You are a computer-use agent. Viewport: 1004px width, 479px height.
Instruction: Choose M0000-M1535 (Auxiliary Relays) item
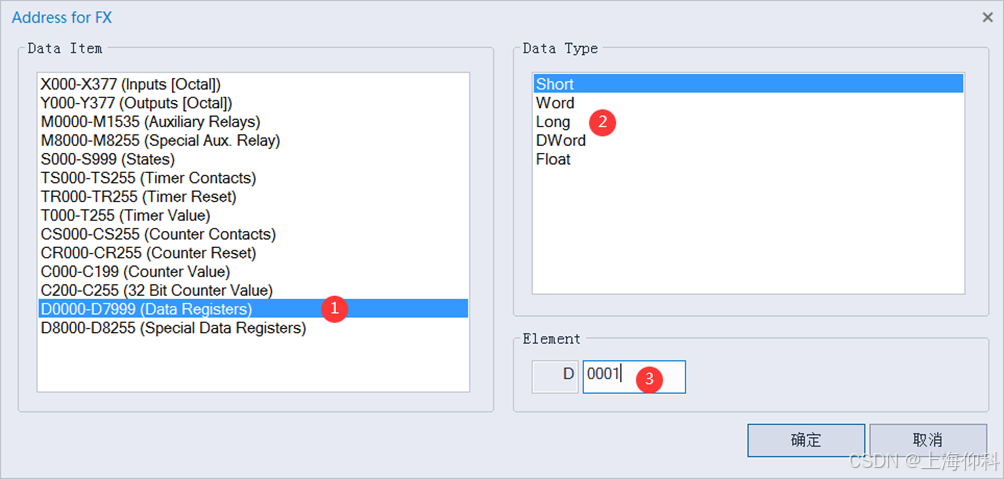click(150, 122)
